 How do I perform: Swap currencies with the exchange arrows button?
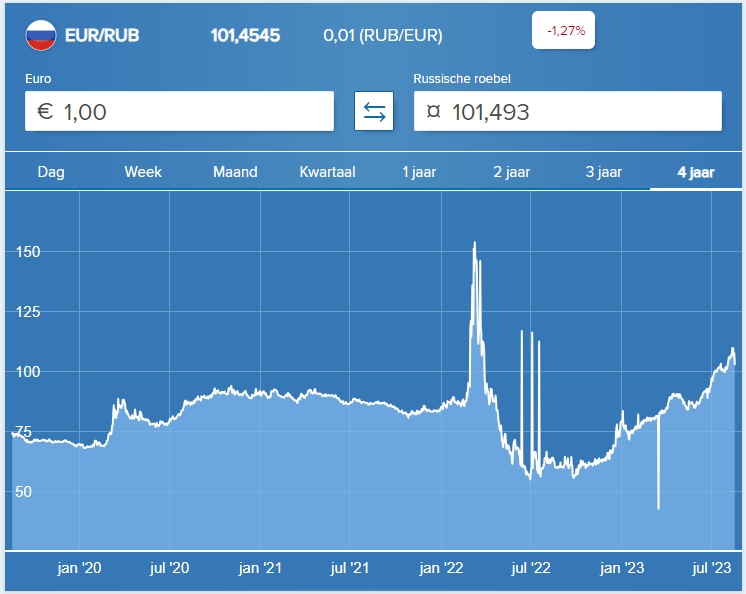pyautogui.click(x=374, y=111)
